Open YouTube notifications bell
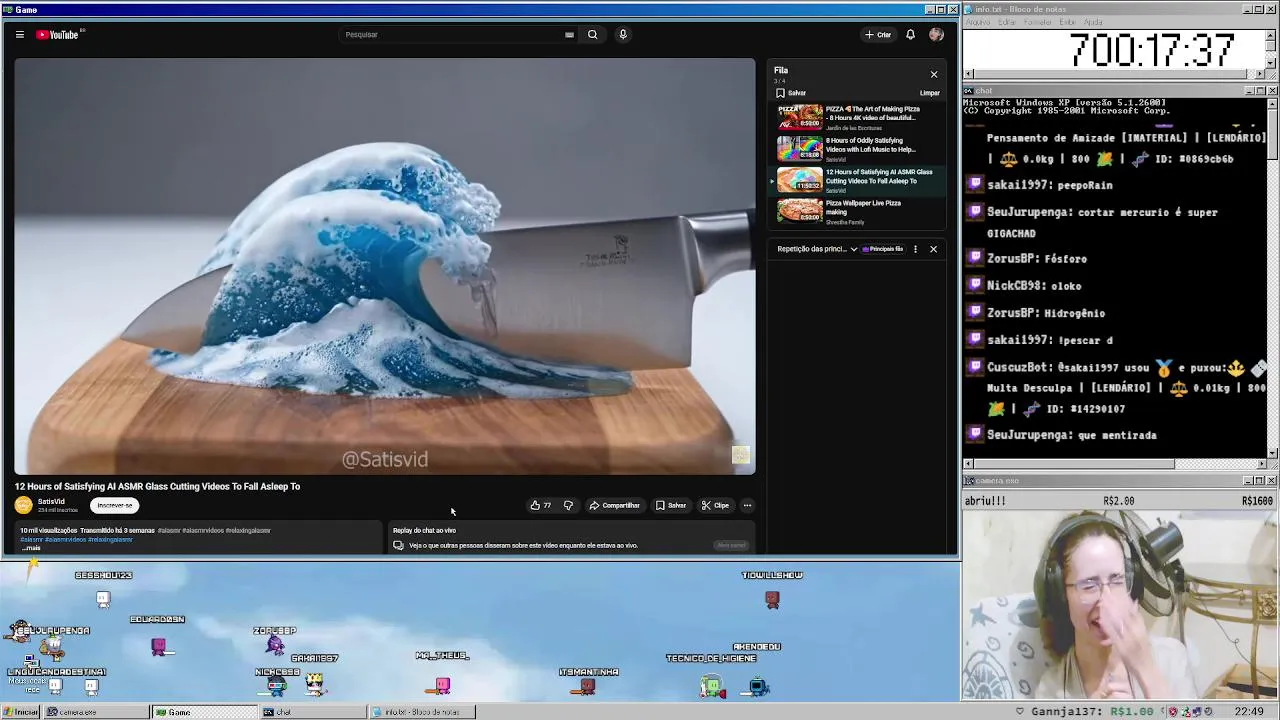 pos(910,34)
